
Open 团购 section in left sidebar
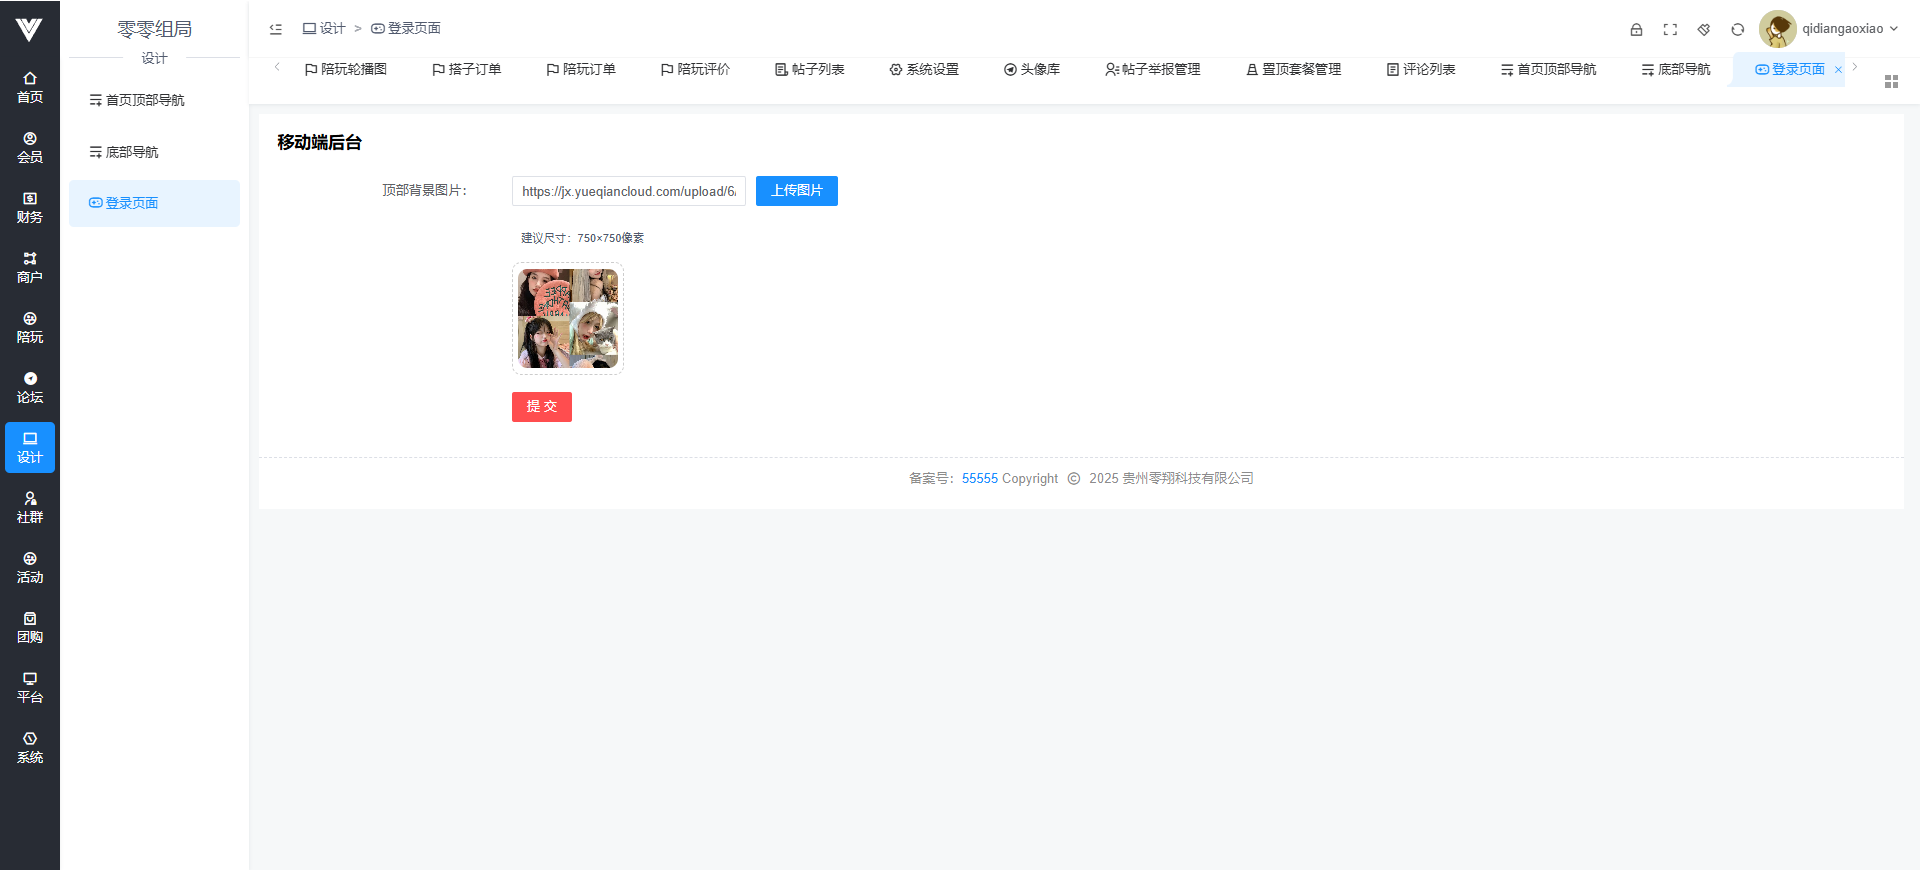pyautogui.click(x=30, y=627)
